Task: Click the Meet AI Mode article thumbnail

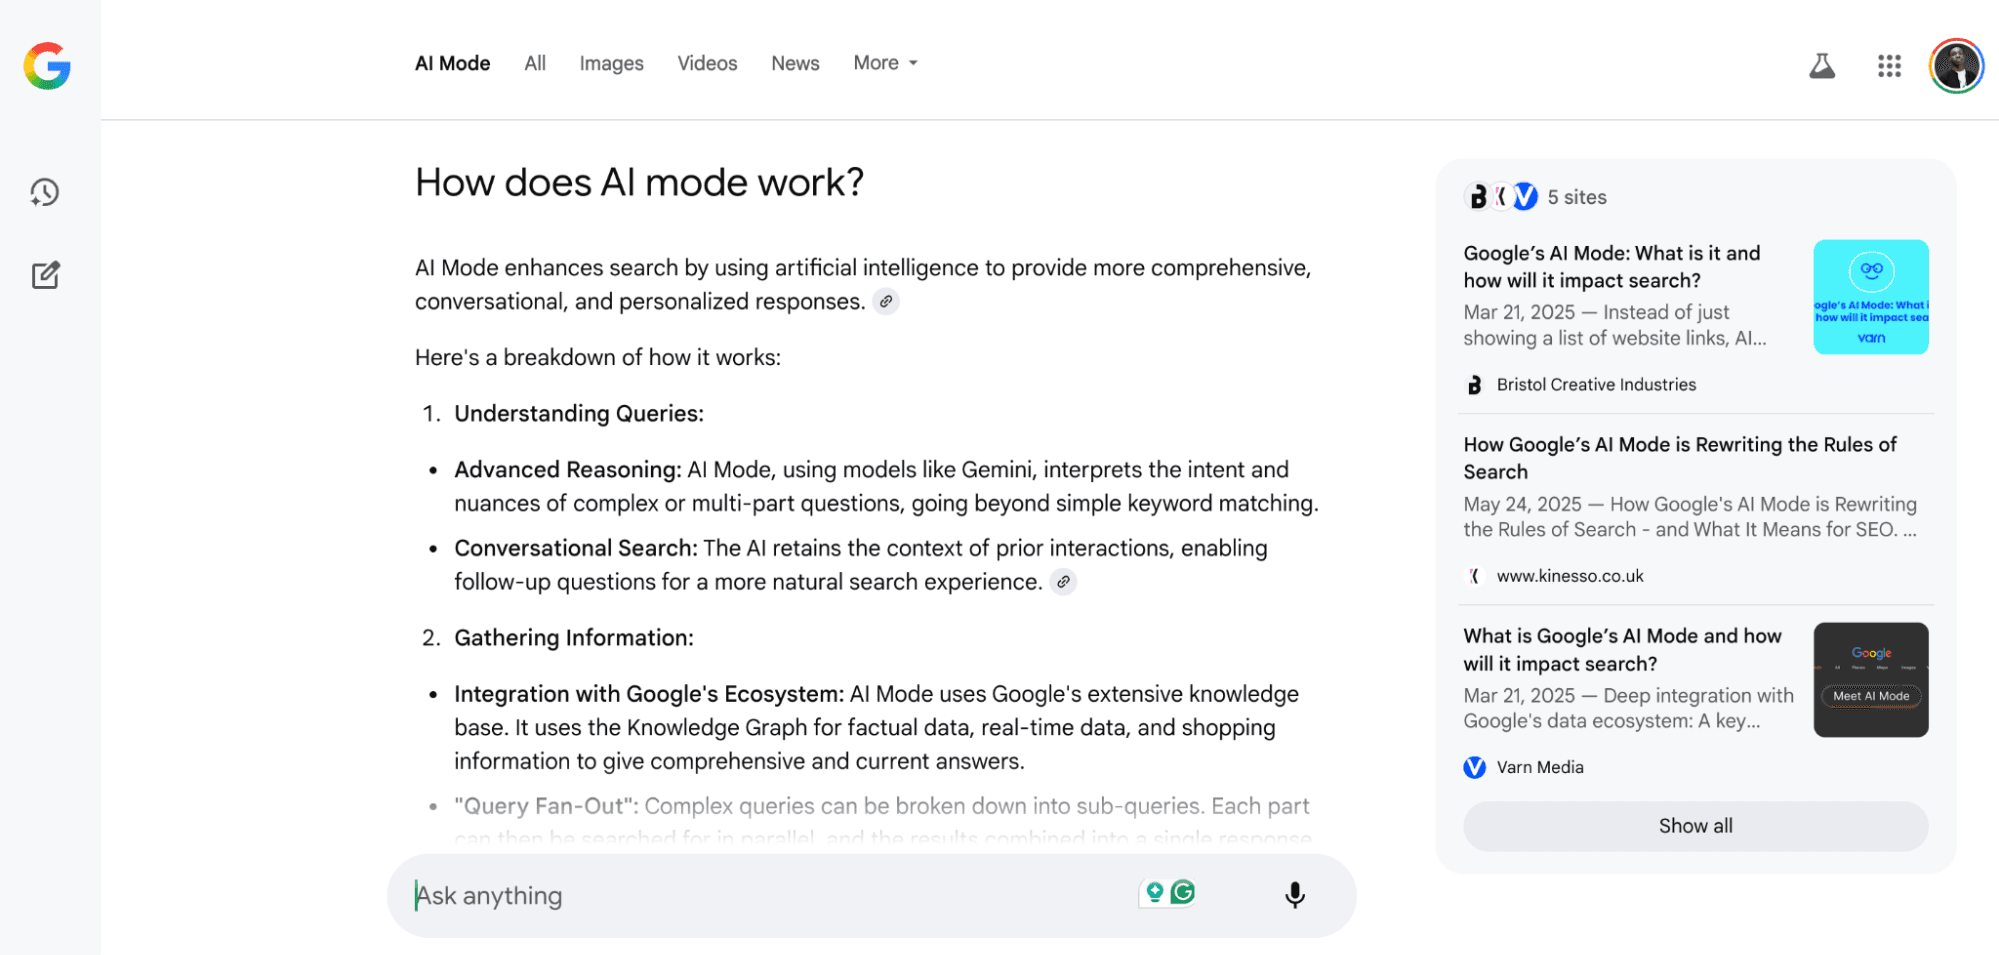Action: 1869,679
